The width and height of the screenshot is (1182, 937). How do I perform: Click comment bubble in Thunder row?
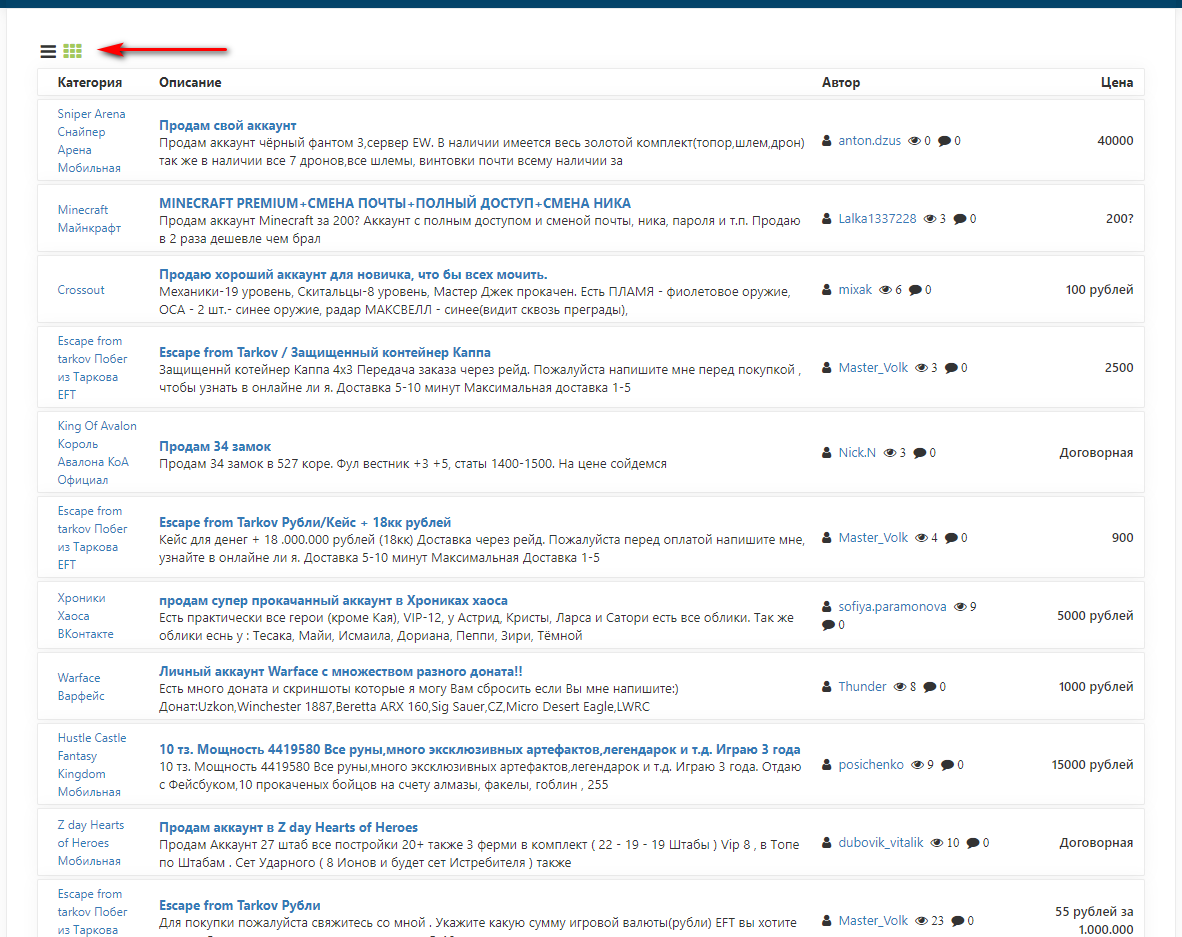tap(930, 687)
